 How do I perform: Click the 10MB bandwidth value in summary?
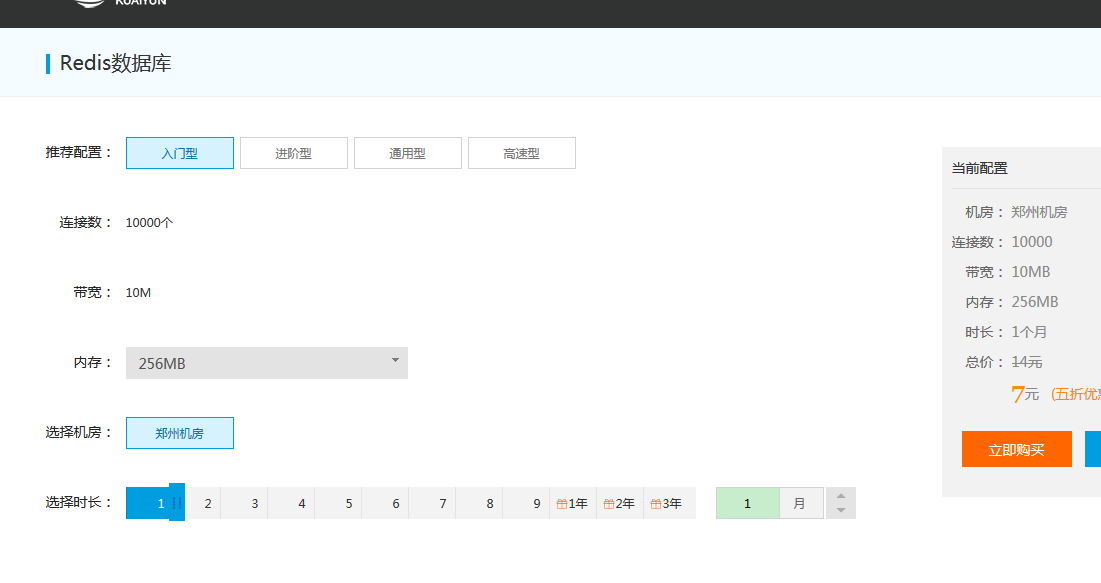coord(1031,272)
